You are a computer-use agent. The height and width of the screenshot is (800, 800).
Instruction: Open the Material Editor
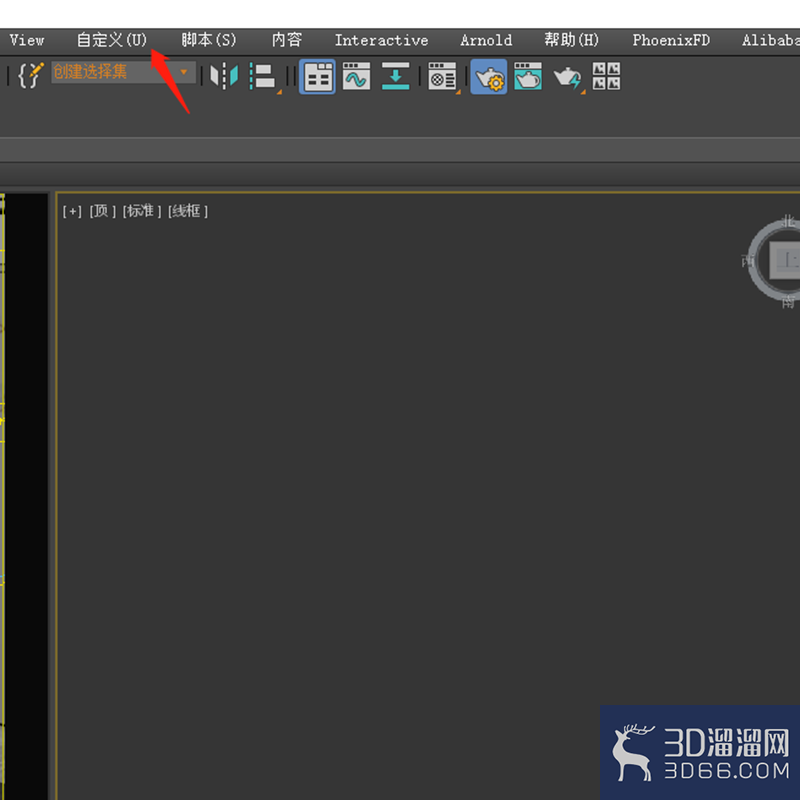pos(443,77)
